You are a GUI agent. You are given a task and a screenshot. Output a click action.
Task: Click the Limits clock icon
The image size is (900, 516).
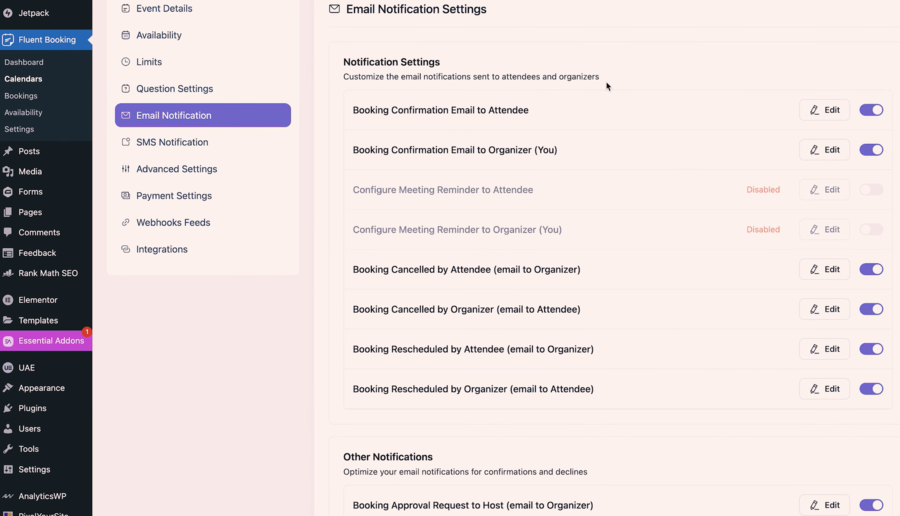tap(126, 62)
